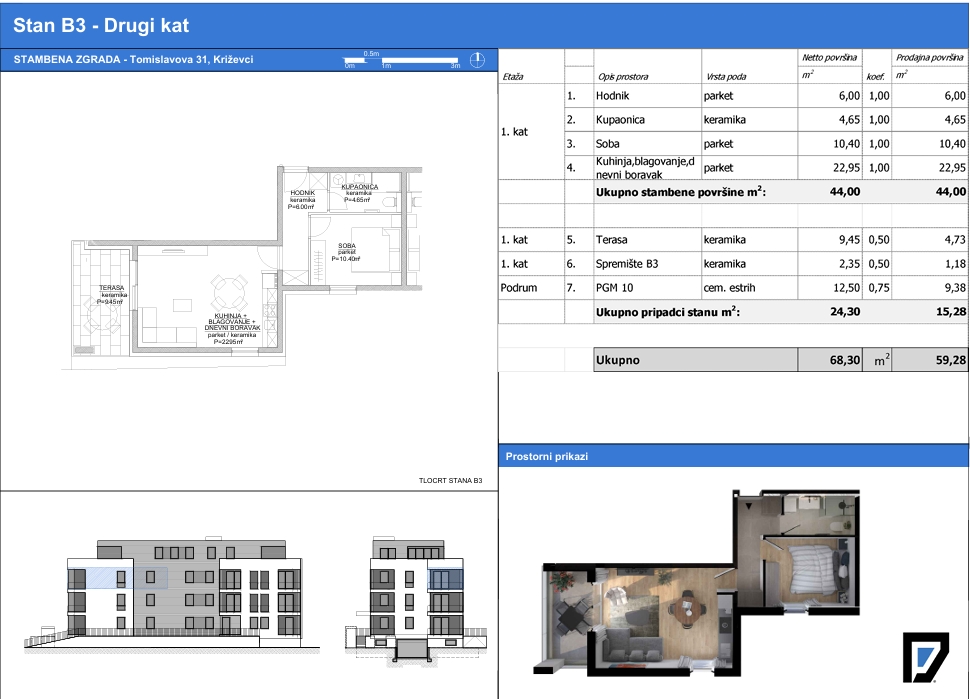970x699 pixels.
Task: Select the Kuhinja netto area '22,95'
Action: [x=846, y=168]
